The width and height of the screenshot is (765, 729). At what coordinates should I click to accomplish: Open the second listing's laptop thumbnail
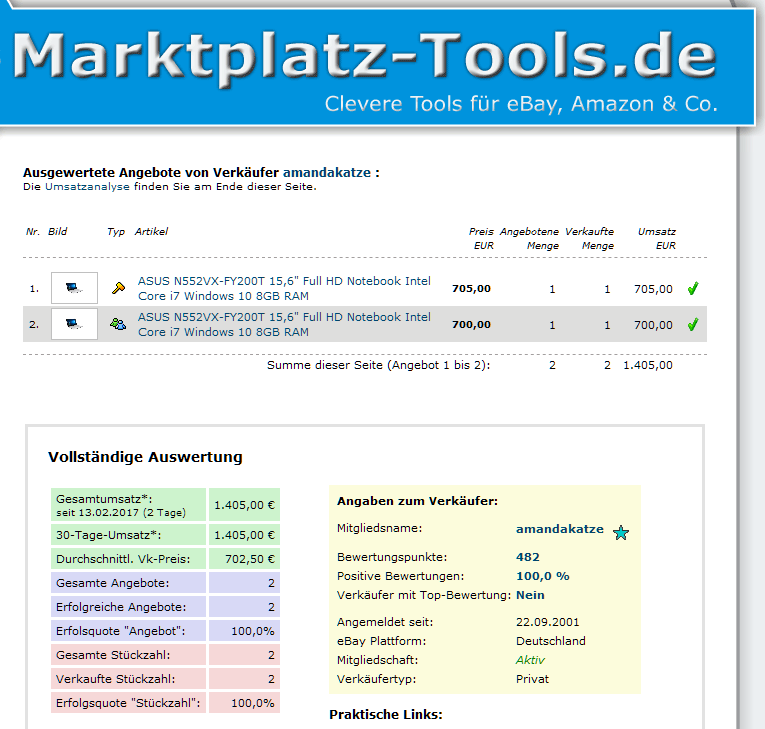74,324
